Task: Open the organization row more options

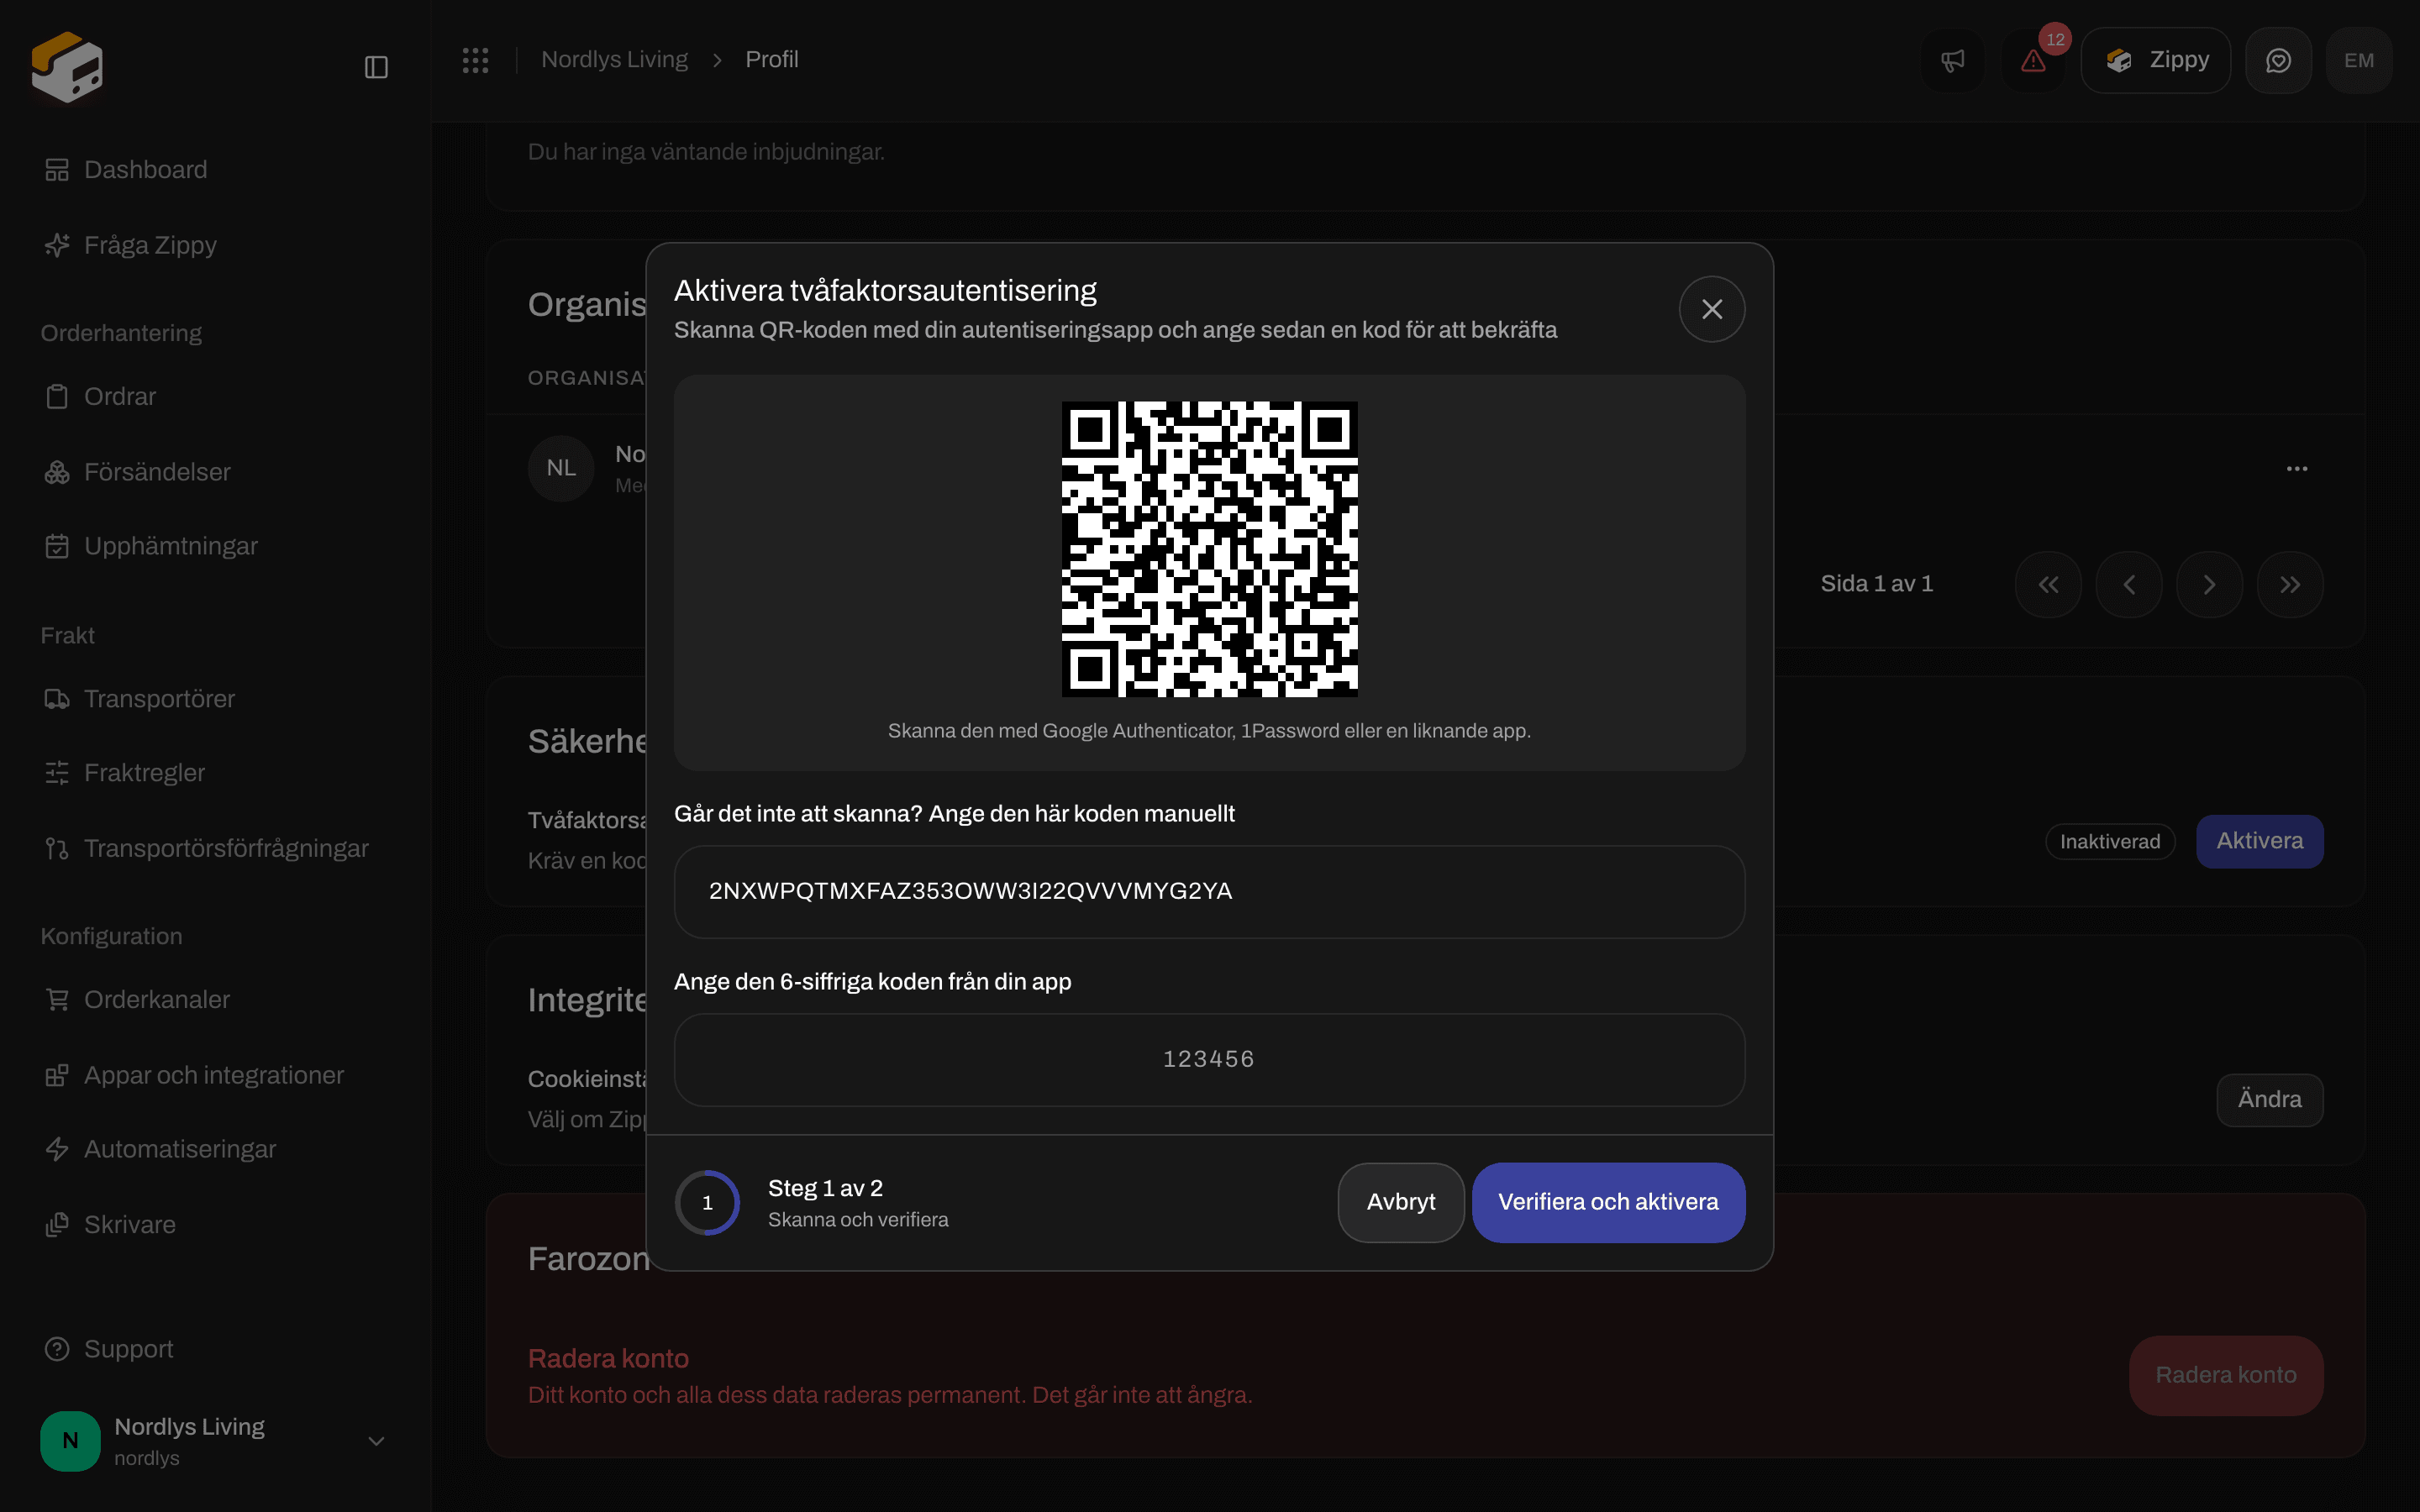Action: [x=2296, y=468]
